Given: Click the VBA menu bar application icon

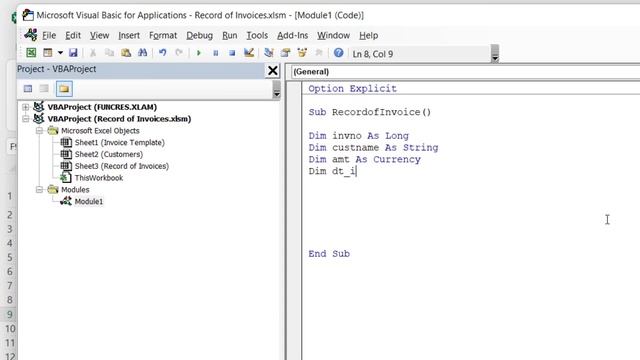Looking at the screenshot, I should [31, 35].
